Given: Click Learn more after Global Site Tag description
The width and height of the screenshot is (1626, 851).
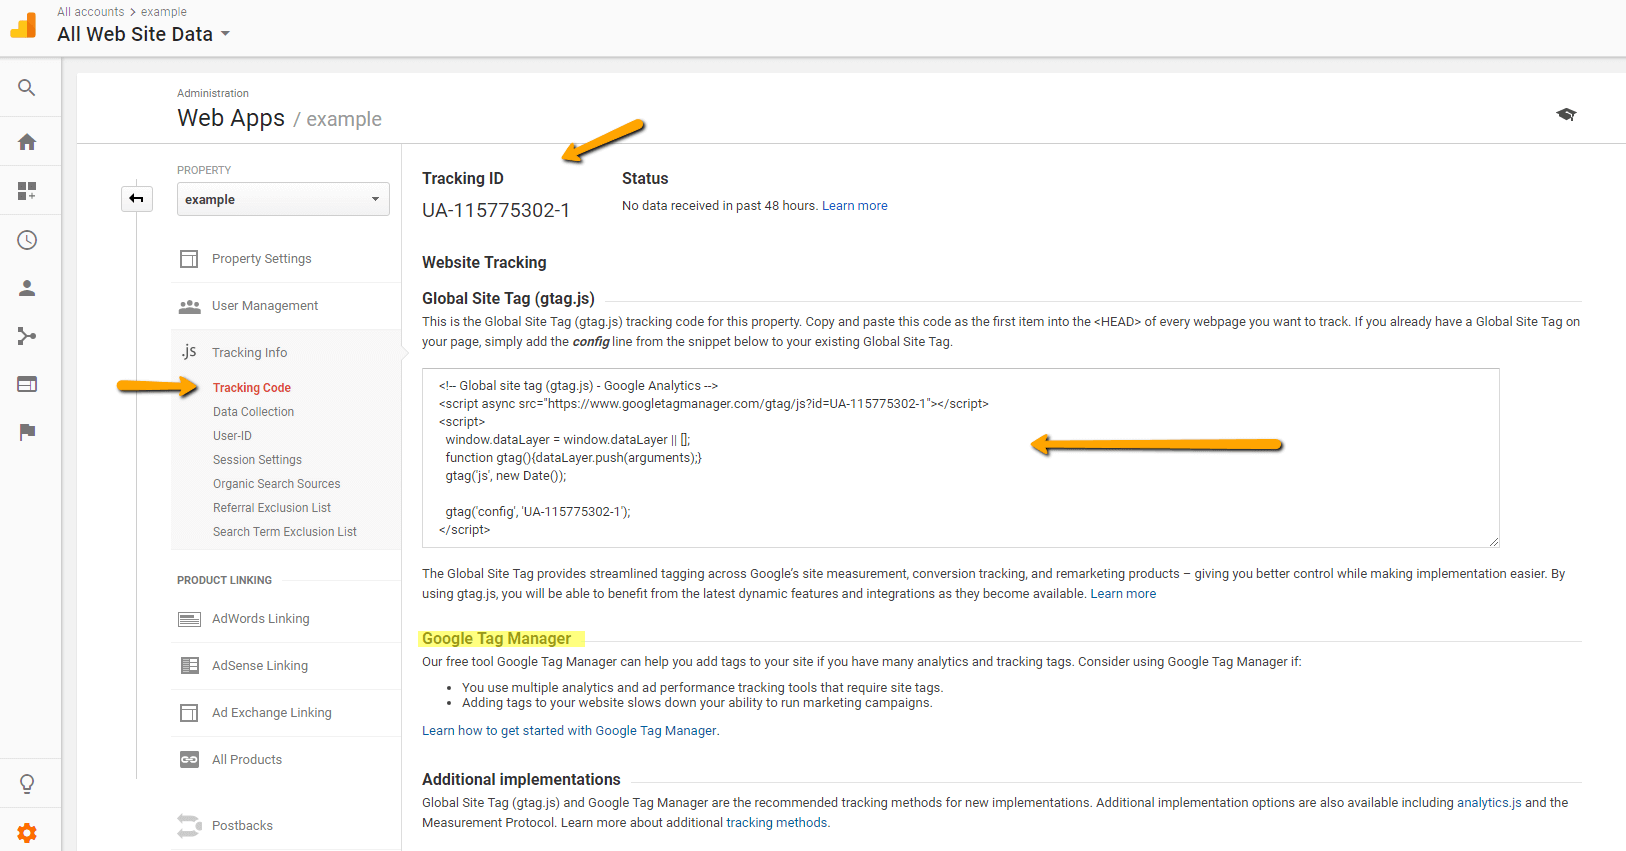Looking at the screenshot, I should click(1123, 594).
